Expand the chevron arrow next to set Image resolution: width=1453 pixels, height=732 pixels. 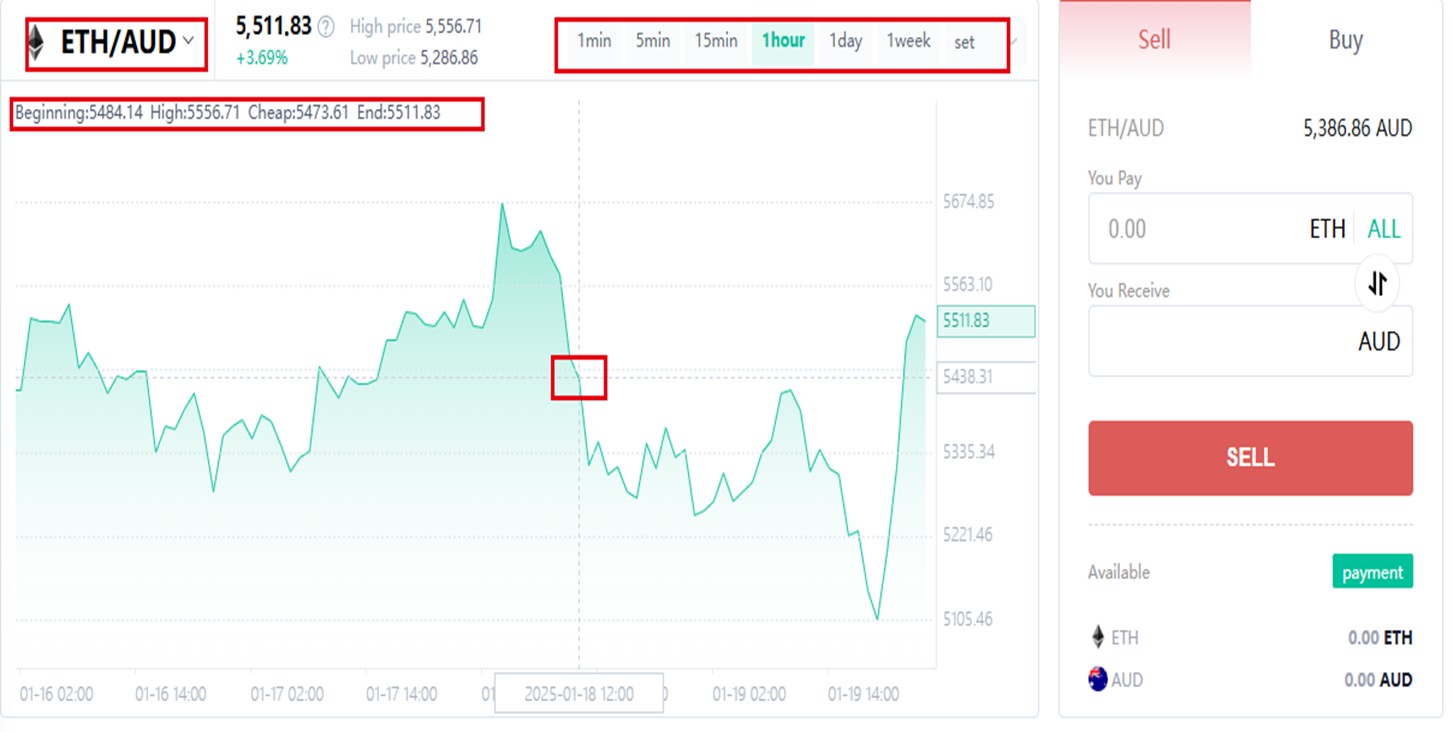click(x=1015, y=42)
